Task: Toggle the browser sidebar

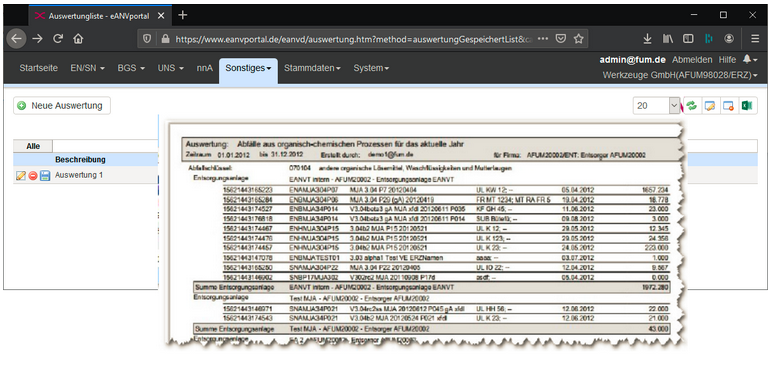Action: pyautogui.click(x=688, y=39)
